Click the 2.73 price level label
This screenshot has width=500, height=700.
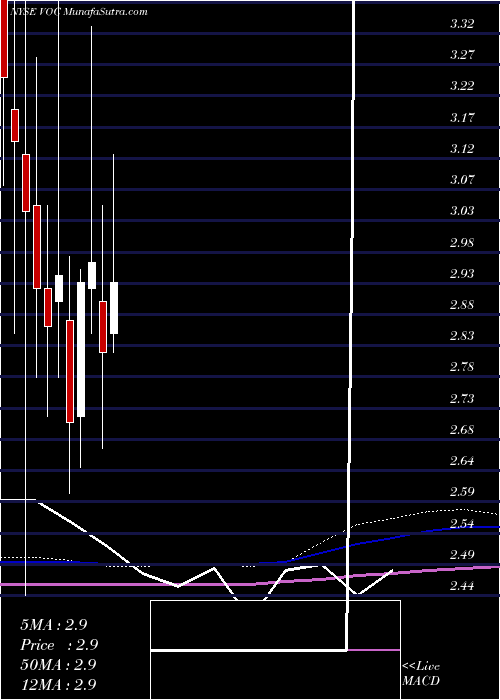(x=462, y=399)
